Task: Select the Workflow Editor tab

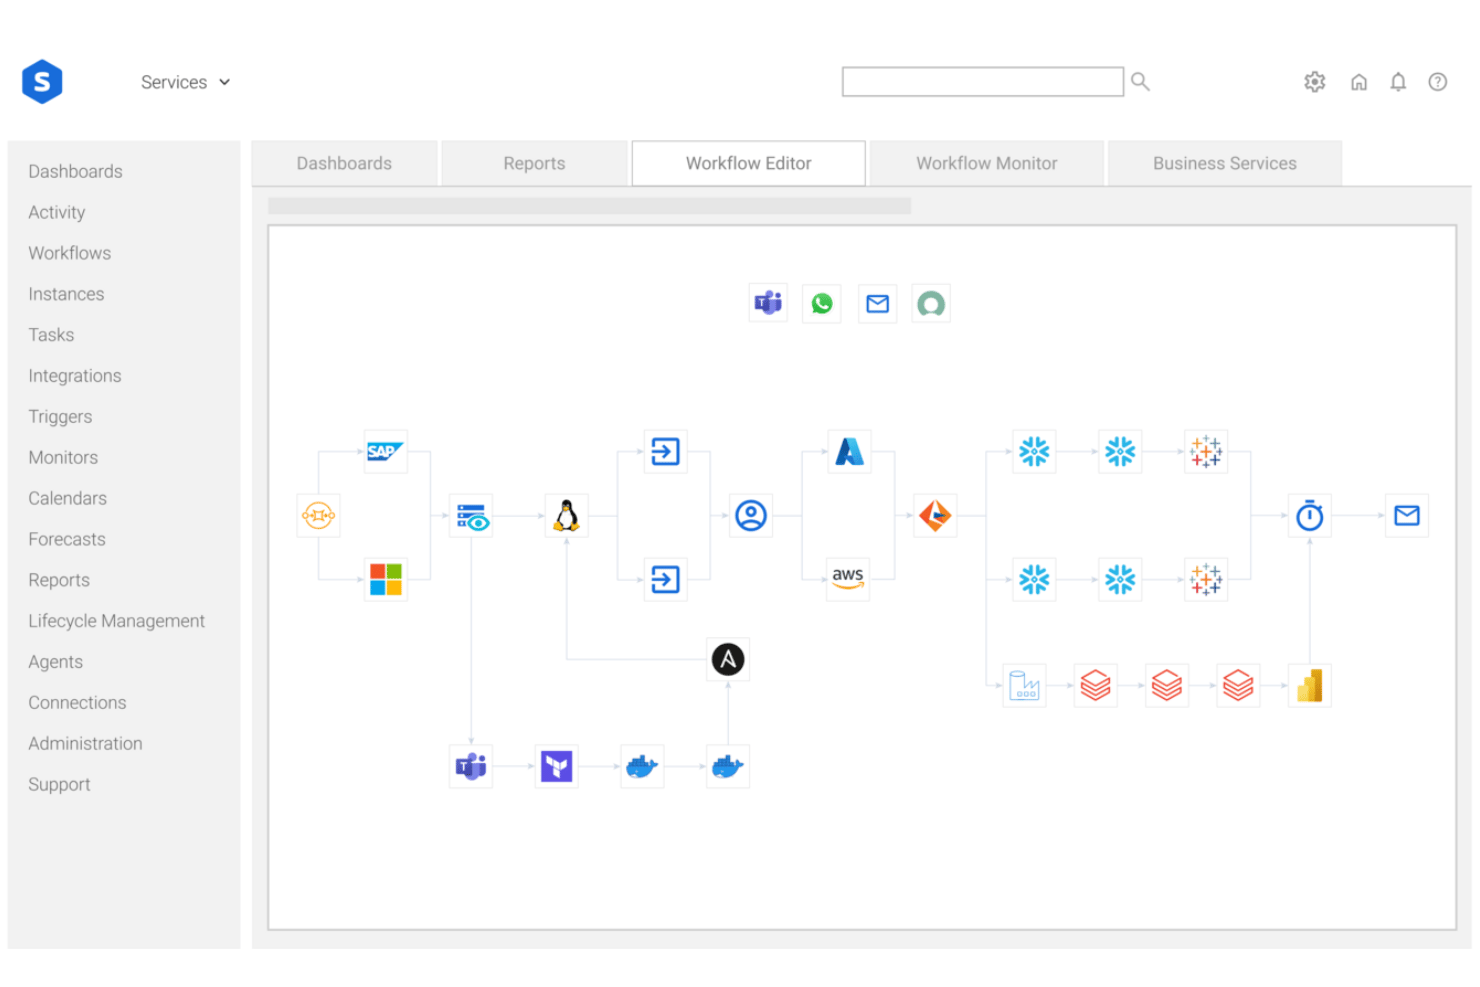Action: coord(748,163)
